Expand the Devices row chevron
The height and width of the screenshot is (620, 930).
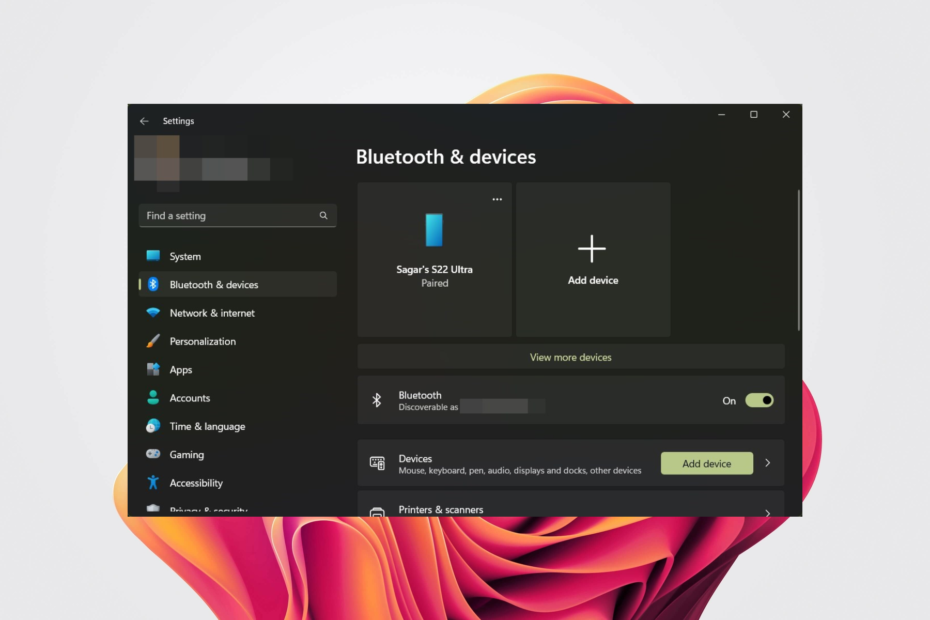click(768, 462)
